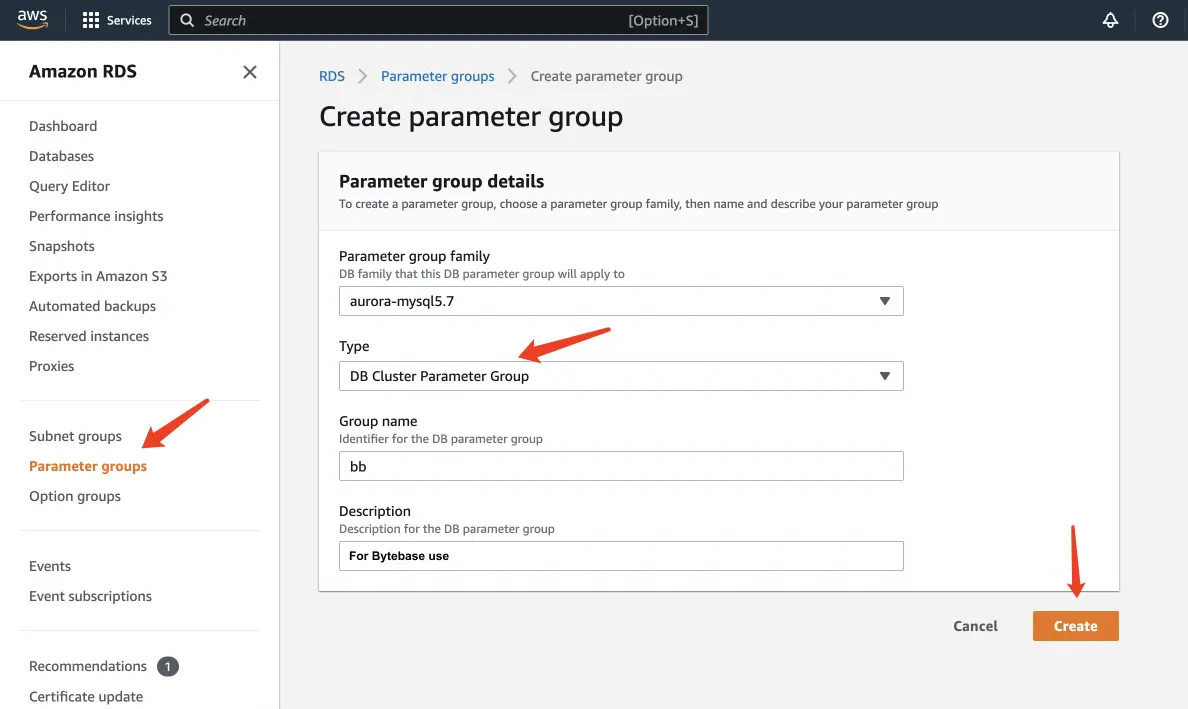Screen dimensions: 1188x709
Task: Open Event subscriptions in sidebar
Action: [90, 597]
